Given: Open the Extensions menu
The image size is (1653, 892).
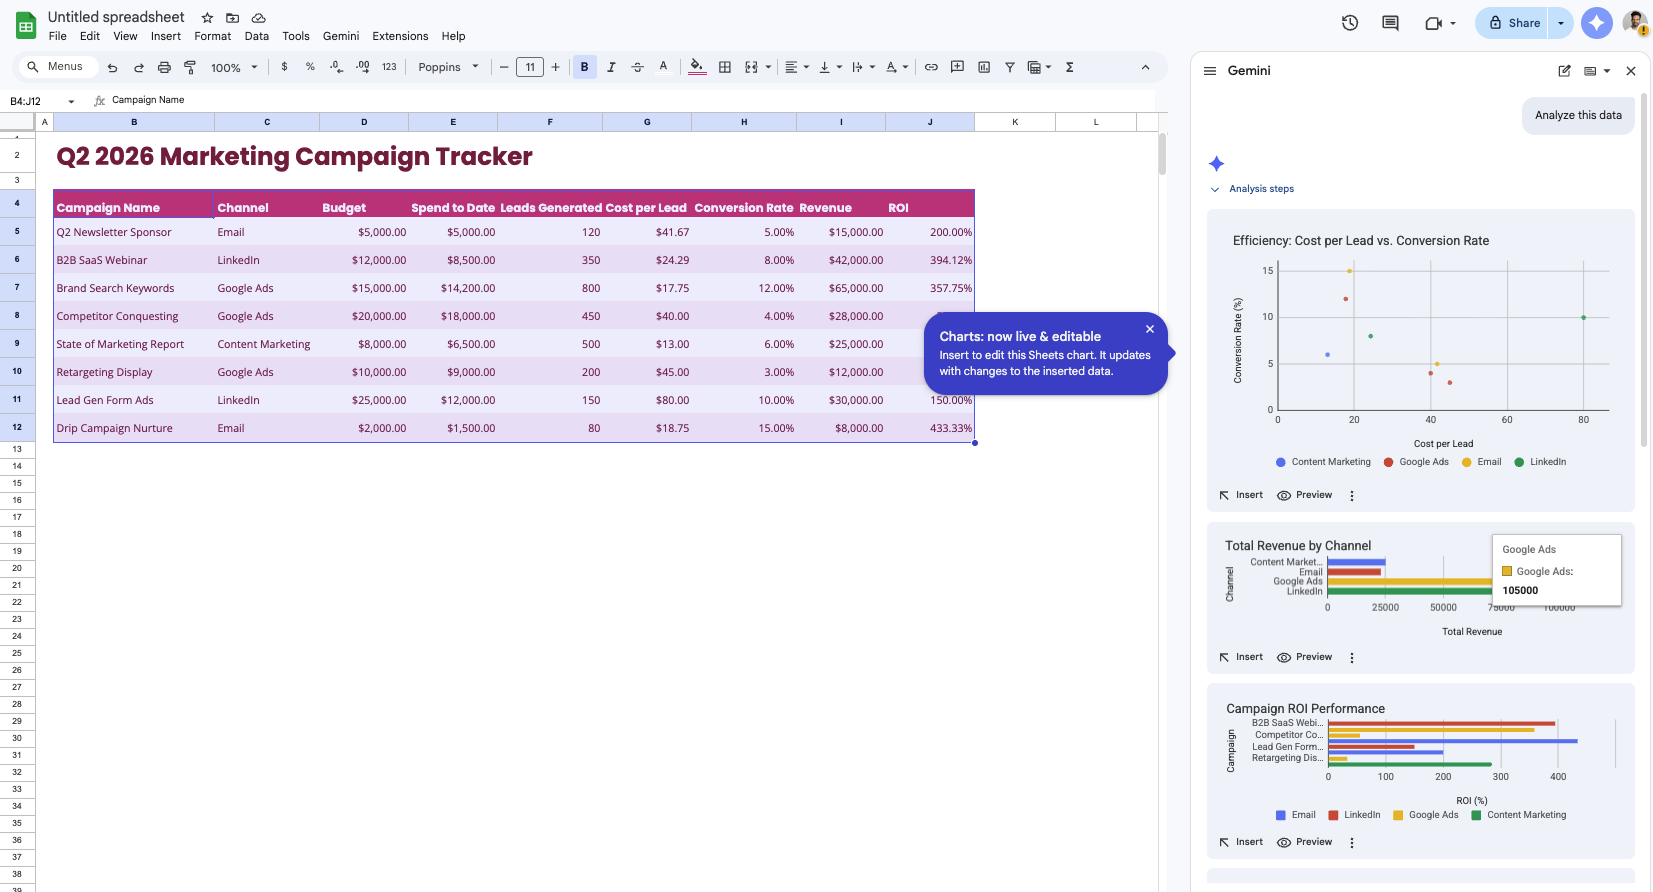Looking at the screenshot, I should pos(400,36).
